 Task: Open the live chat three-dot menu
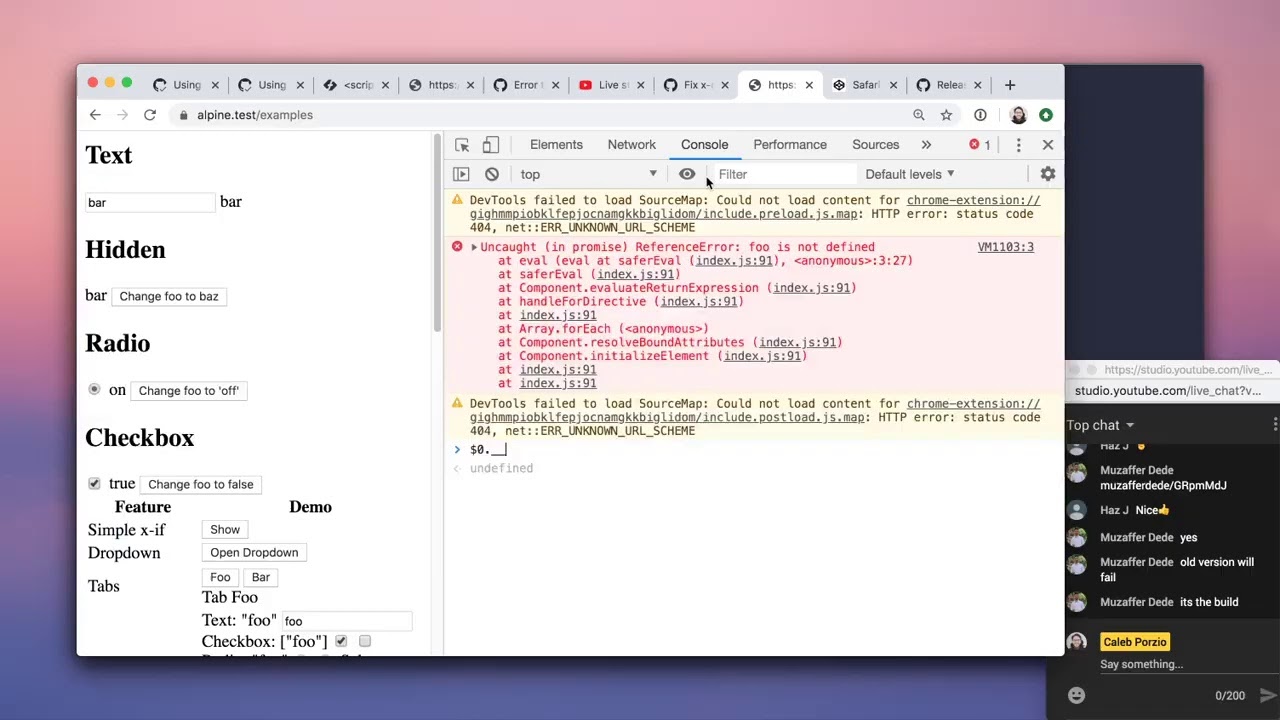click(x=1275, y=425)
